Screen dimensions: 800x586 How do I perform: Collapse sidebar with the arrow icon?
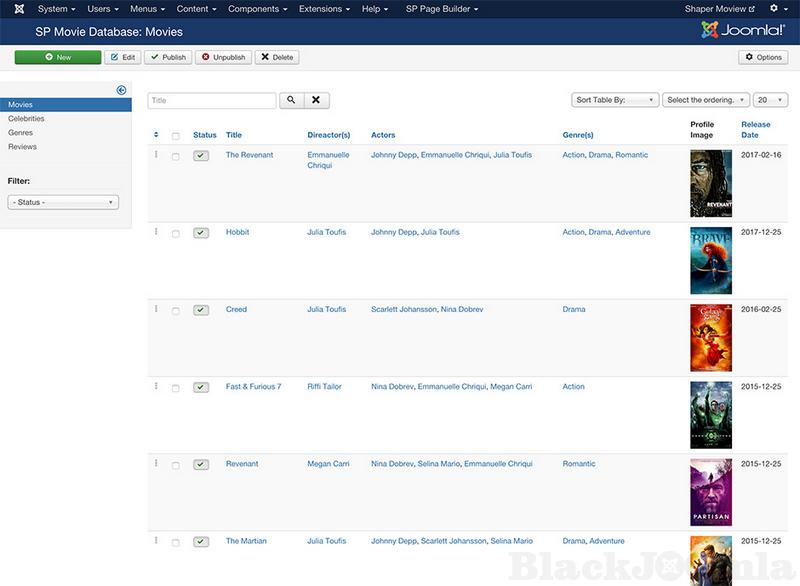pos(121,90)
